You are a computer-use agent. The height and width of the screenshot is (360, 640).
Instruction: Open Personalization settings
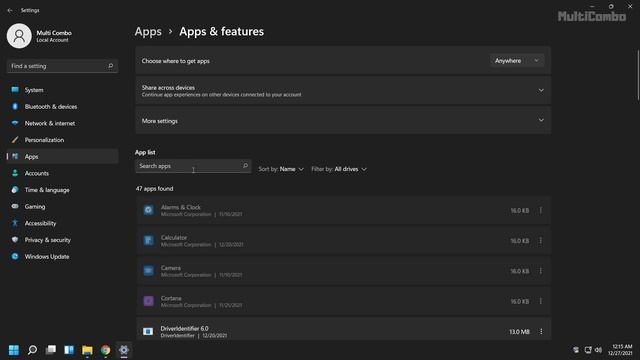point(62,140)
